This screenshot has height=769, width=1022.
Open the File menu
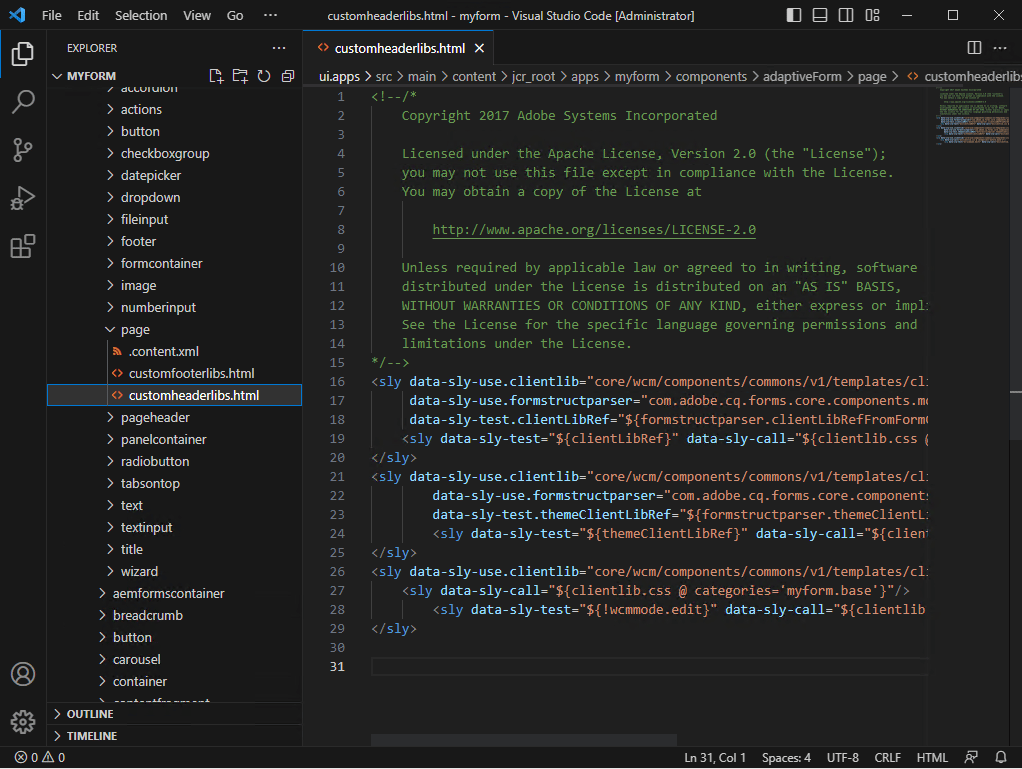tap(51, 15)
